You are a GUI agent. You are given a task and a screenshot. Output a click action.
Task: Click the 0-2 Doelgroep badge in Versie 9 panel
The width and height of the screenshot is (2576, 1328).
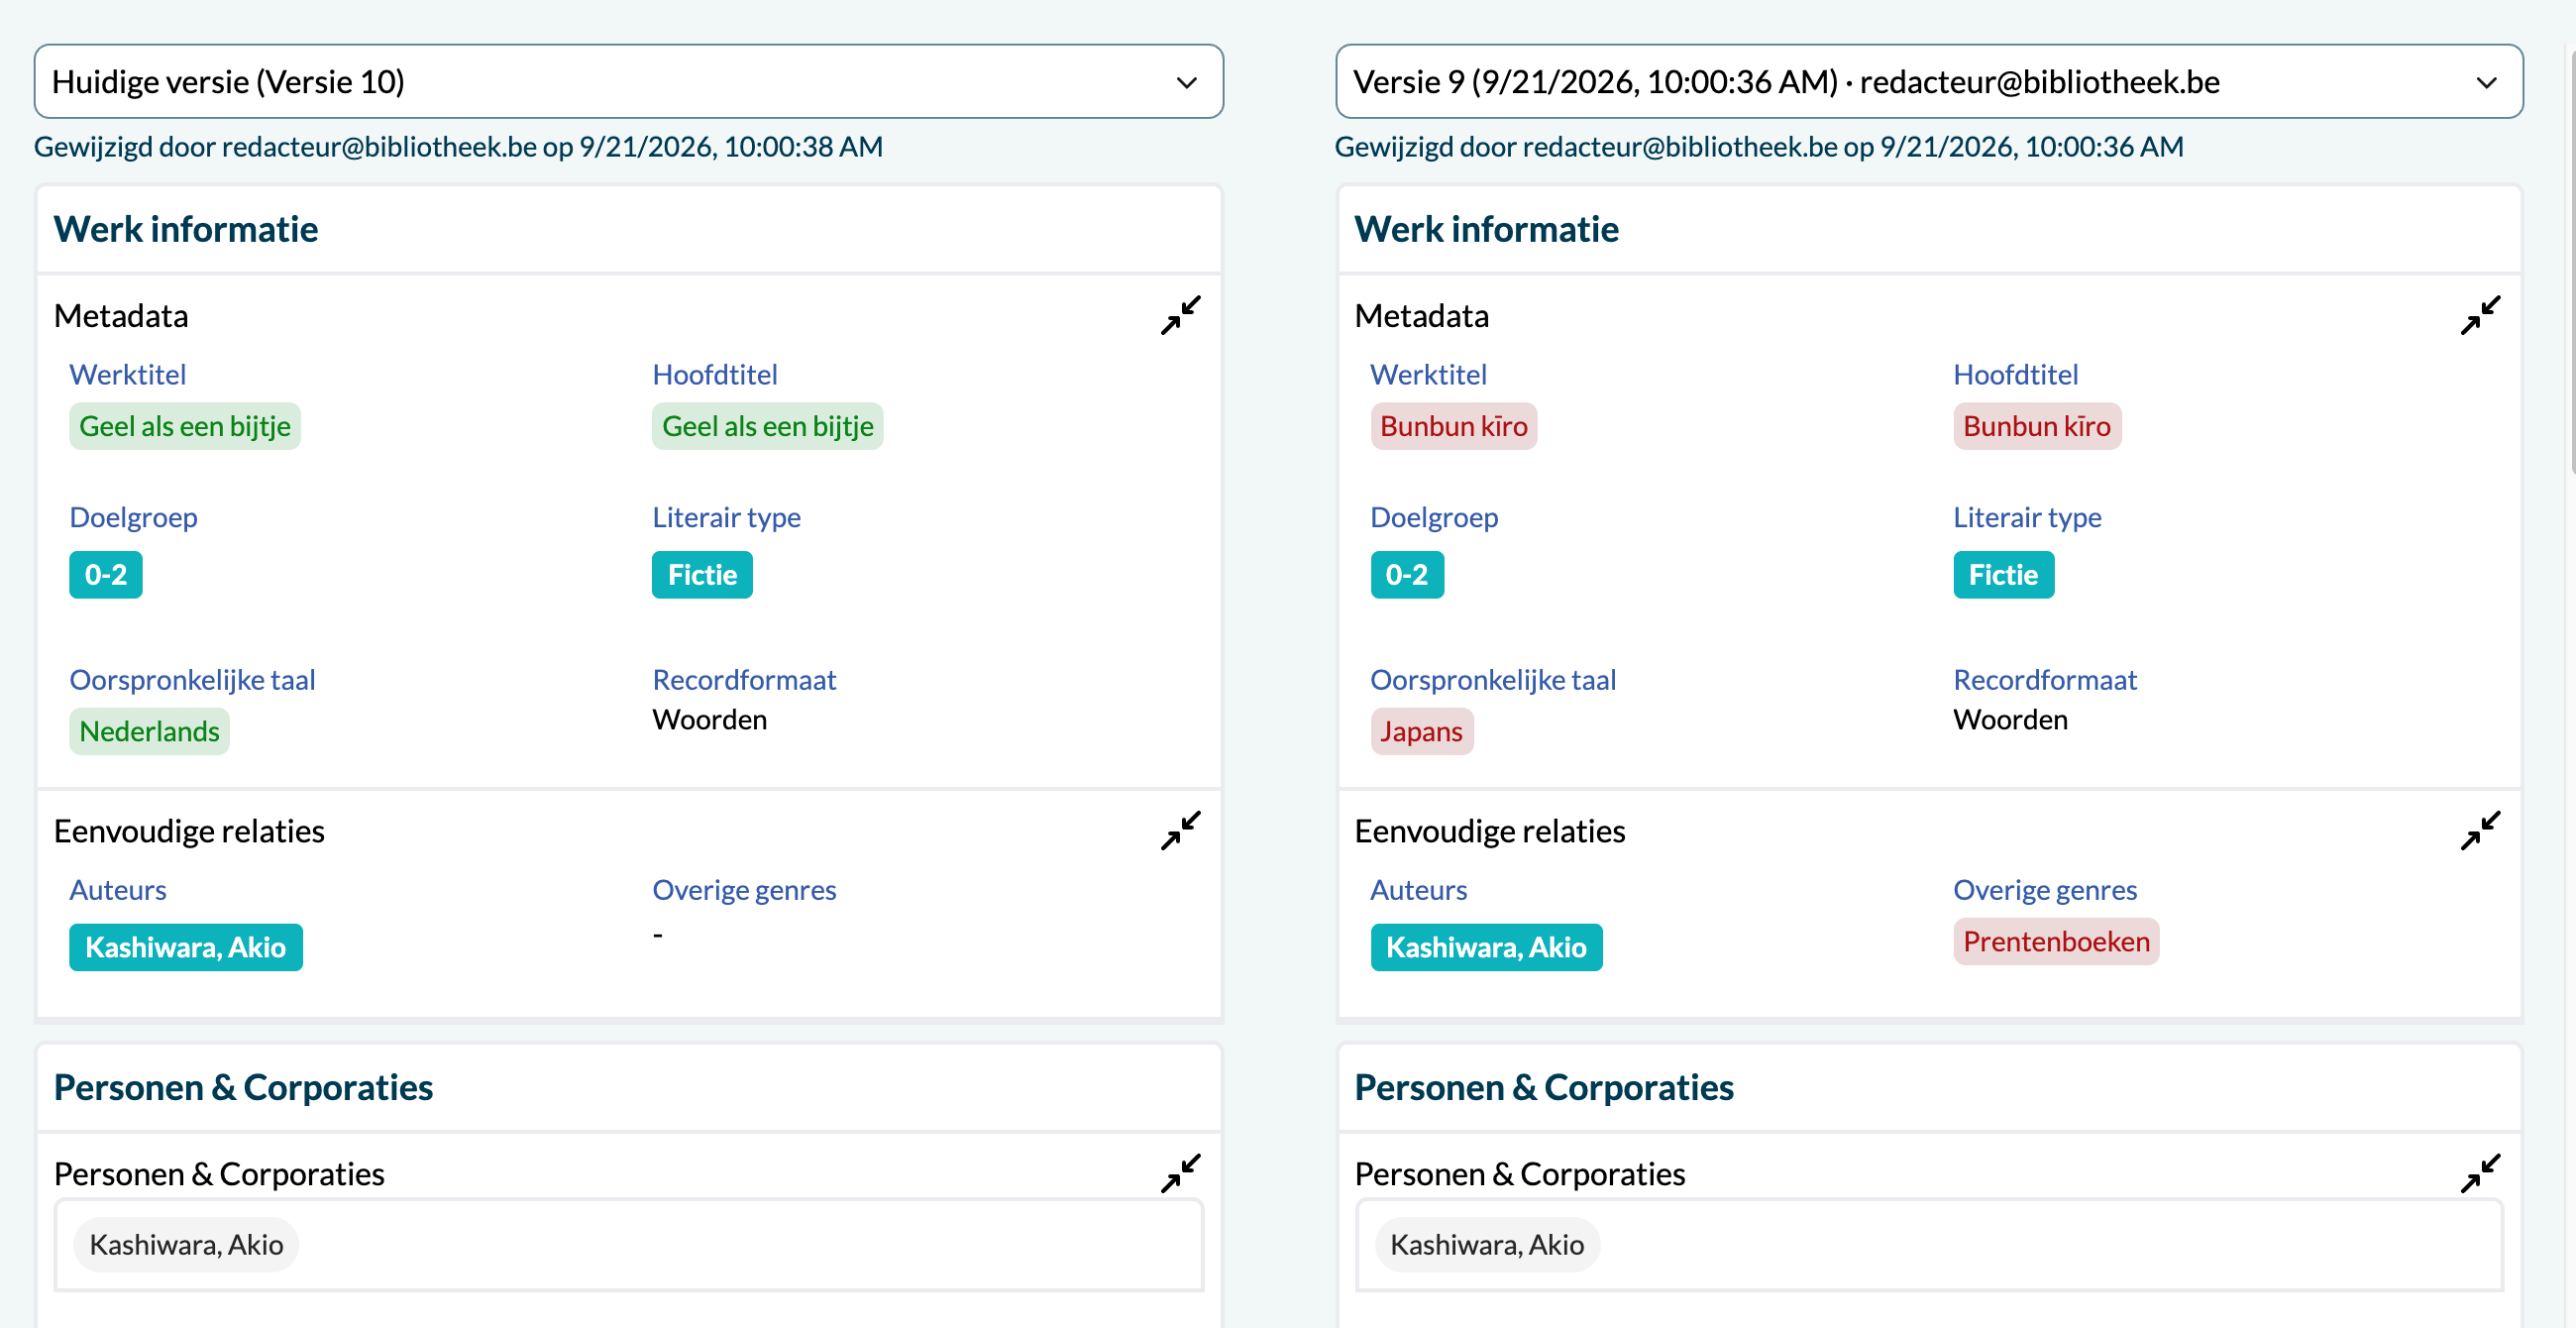[x=1407, y=575]
